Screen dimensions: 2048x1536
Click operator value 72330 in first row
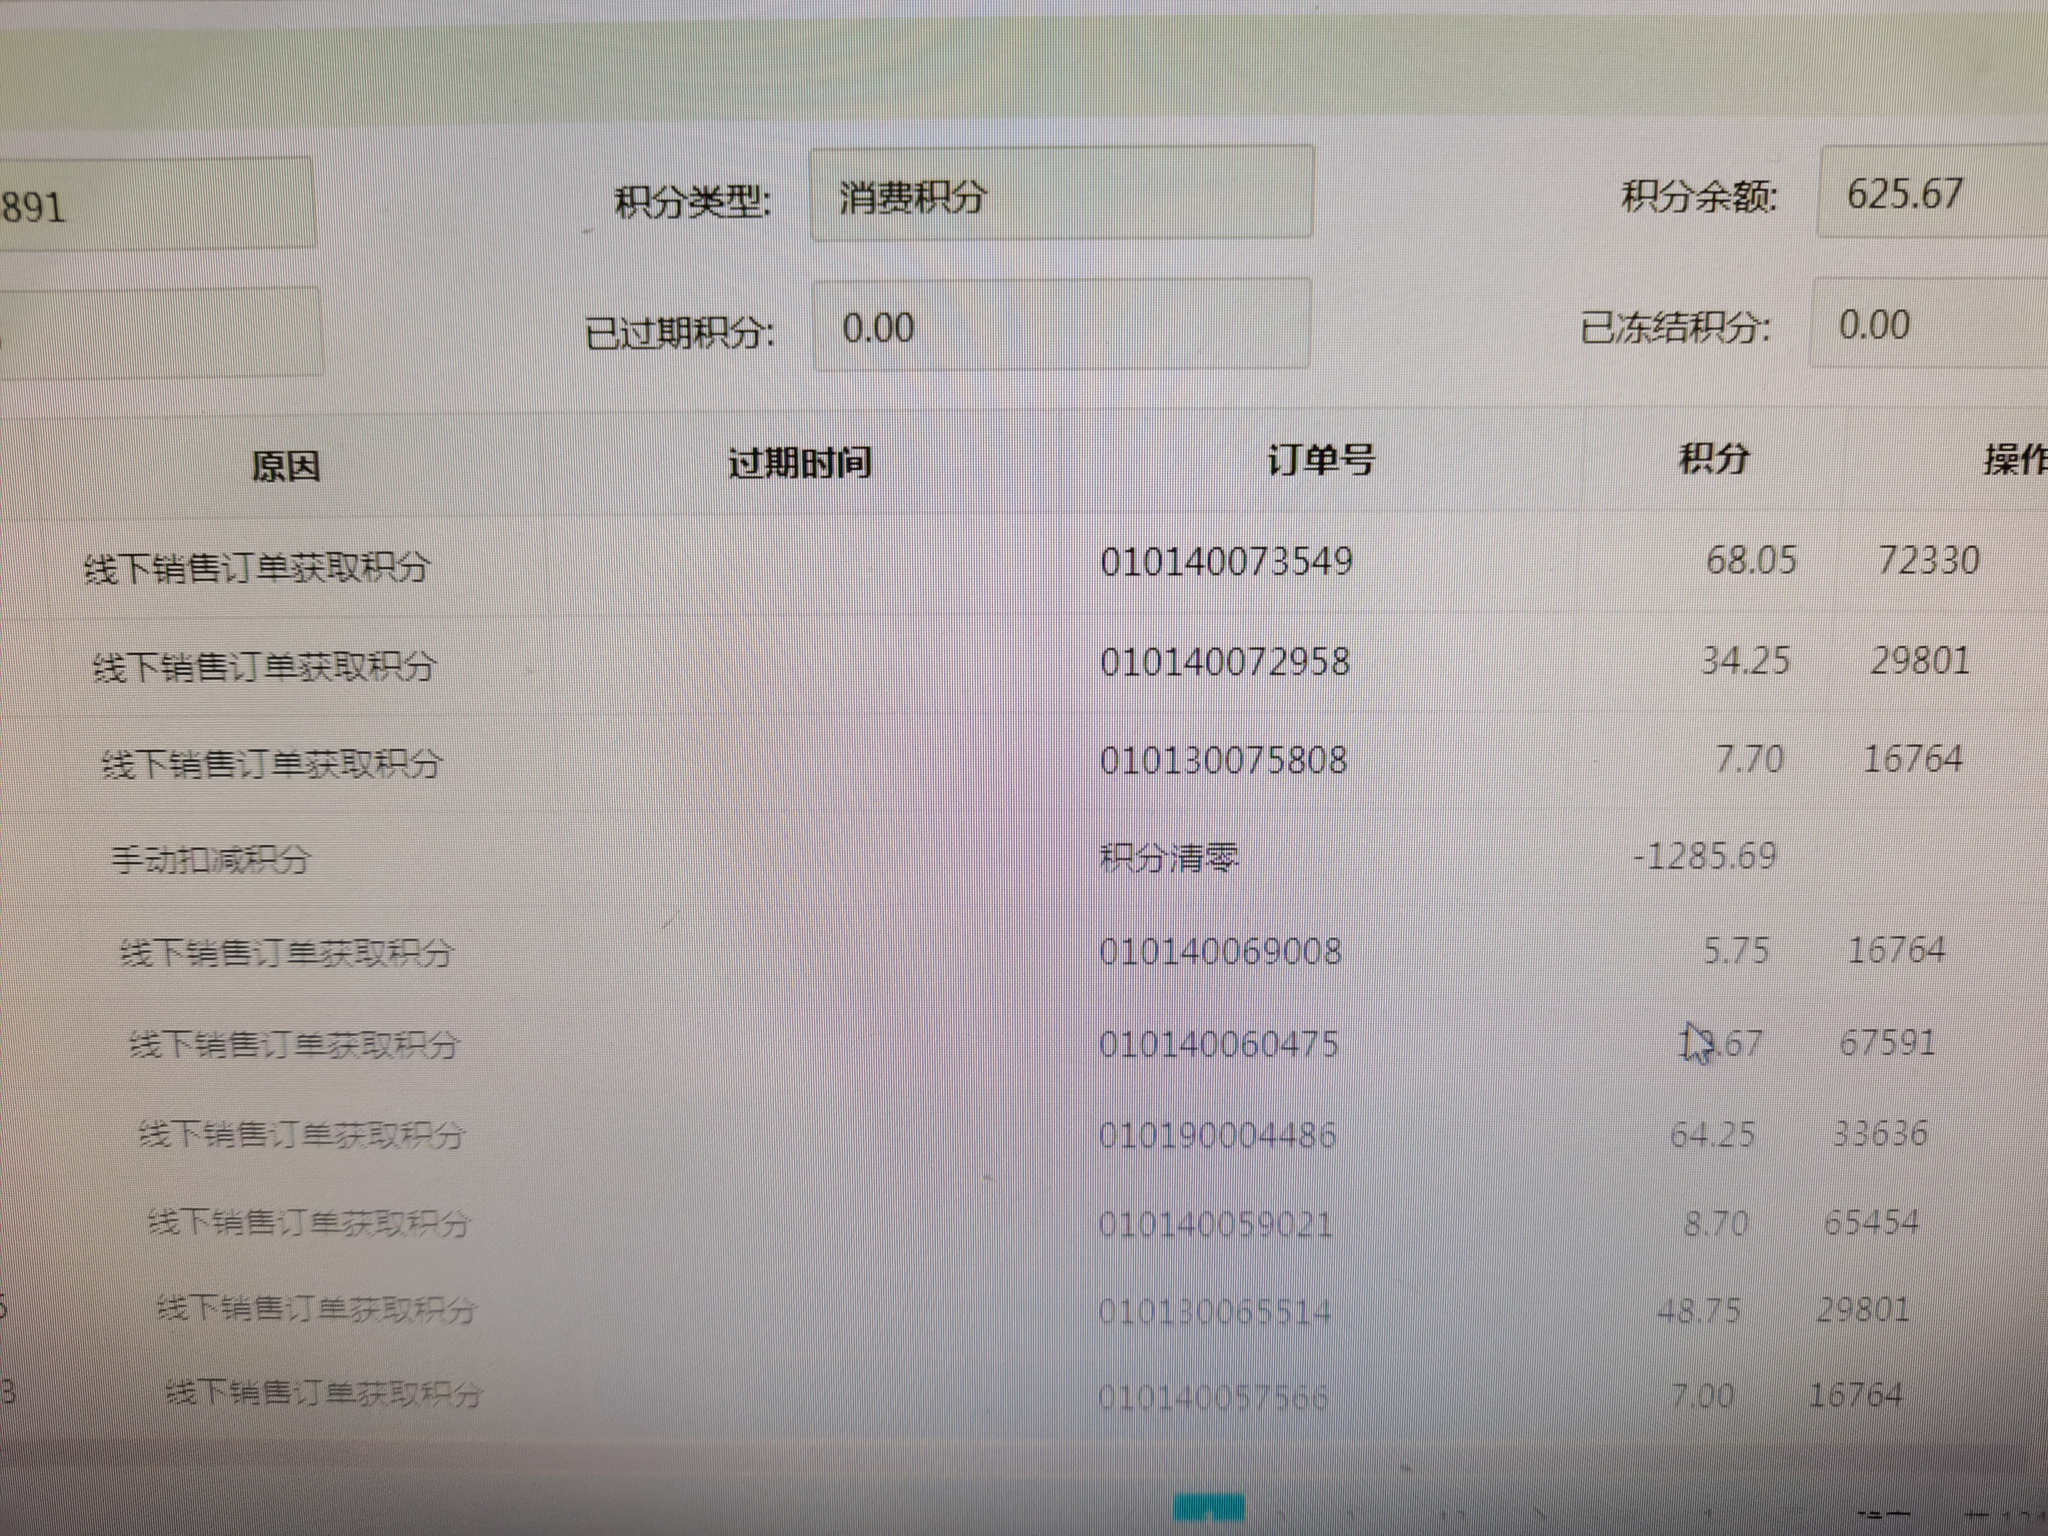coord(1927,560)
